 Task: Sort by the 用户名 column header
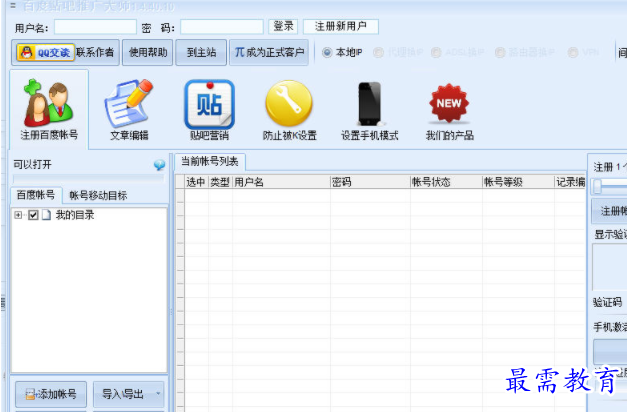281,182
